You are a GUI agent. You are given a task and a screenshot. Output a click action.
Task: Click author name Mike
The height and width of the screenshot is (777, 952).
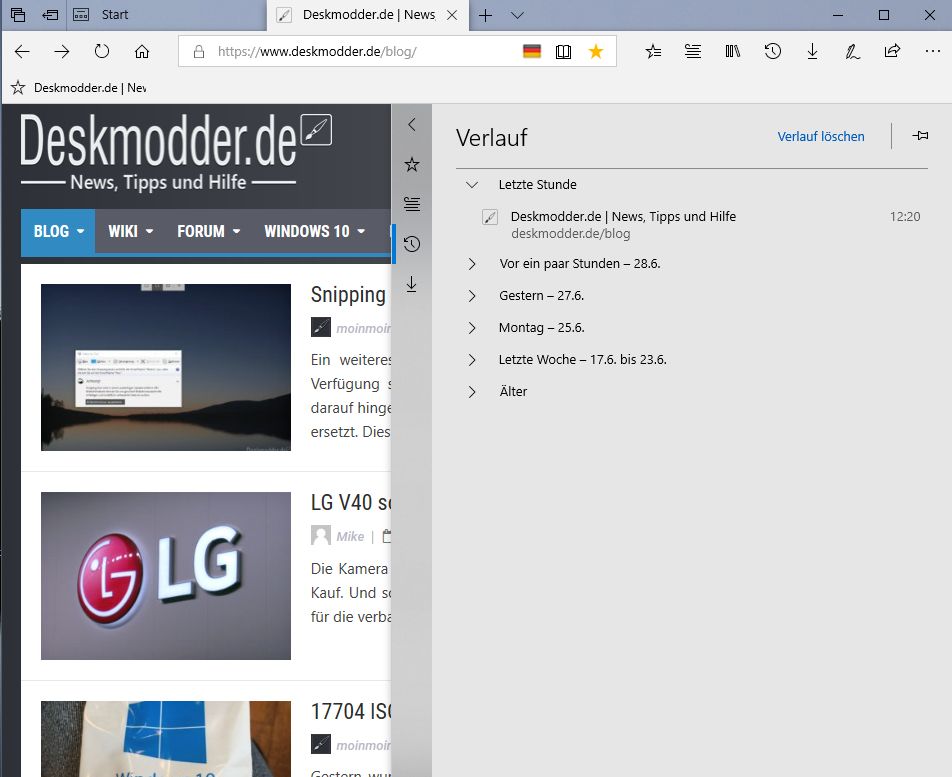[350, 537]
